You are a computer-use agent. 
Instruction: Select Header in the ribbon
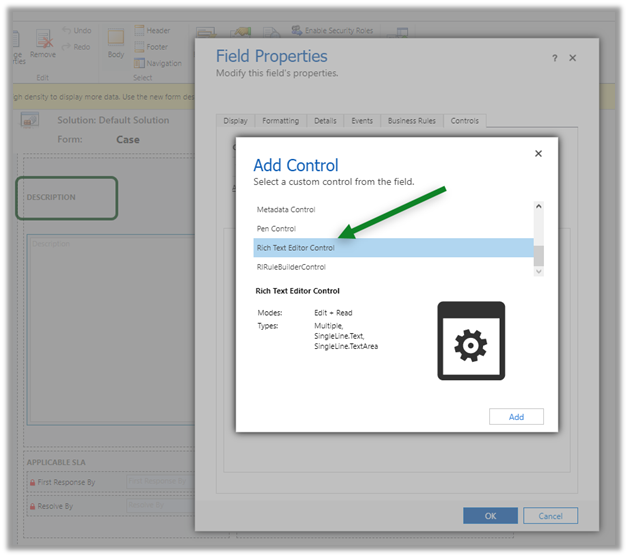pos(139,31)
